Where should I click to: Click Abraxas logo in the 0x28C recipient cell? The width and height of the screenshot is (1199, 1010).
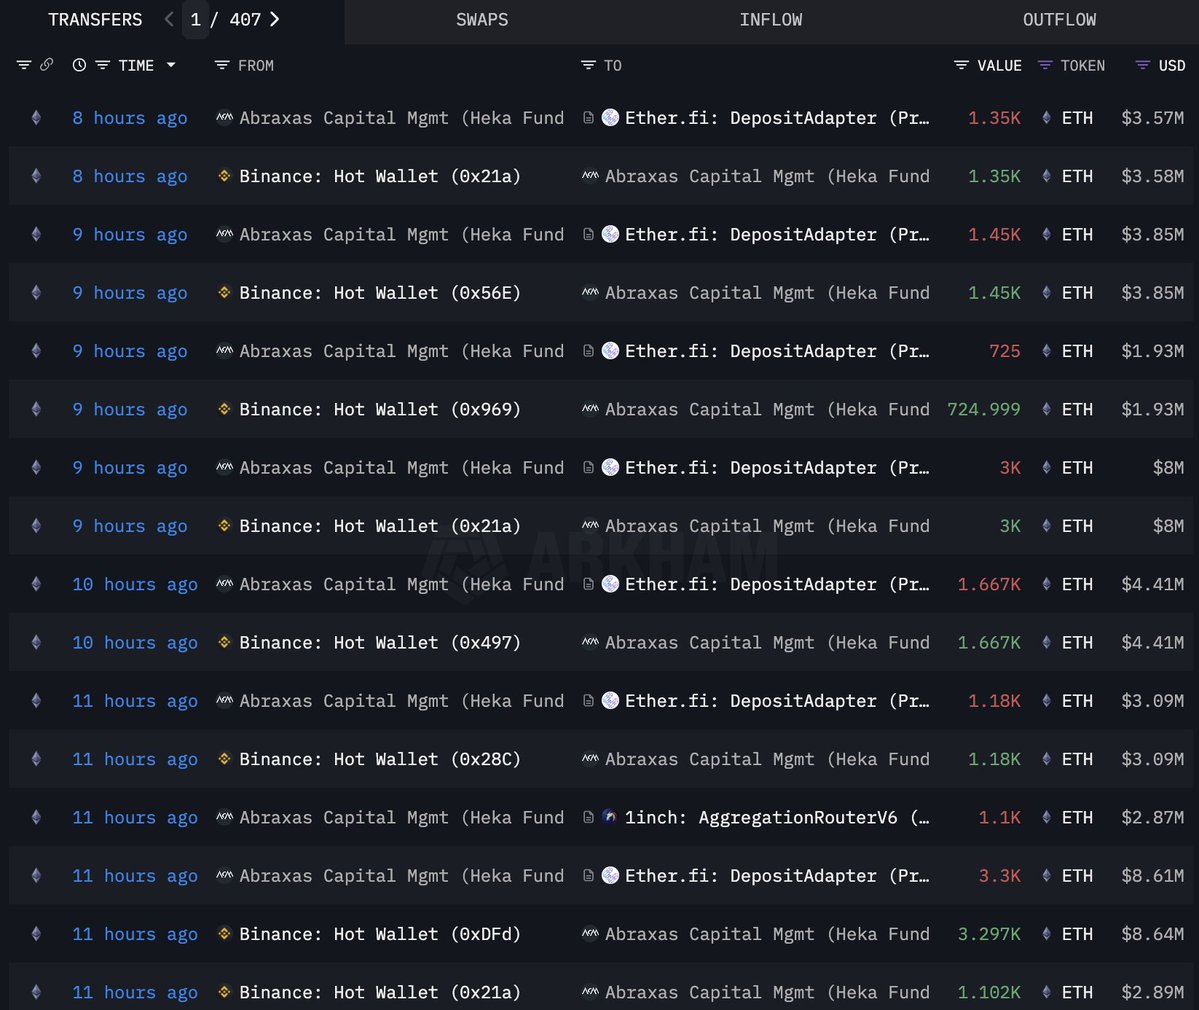pos(590,759)
